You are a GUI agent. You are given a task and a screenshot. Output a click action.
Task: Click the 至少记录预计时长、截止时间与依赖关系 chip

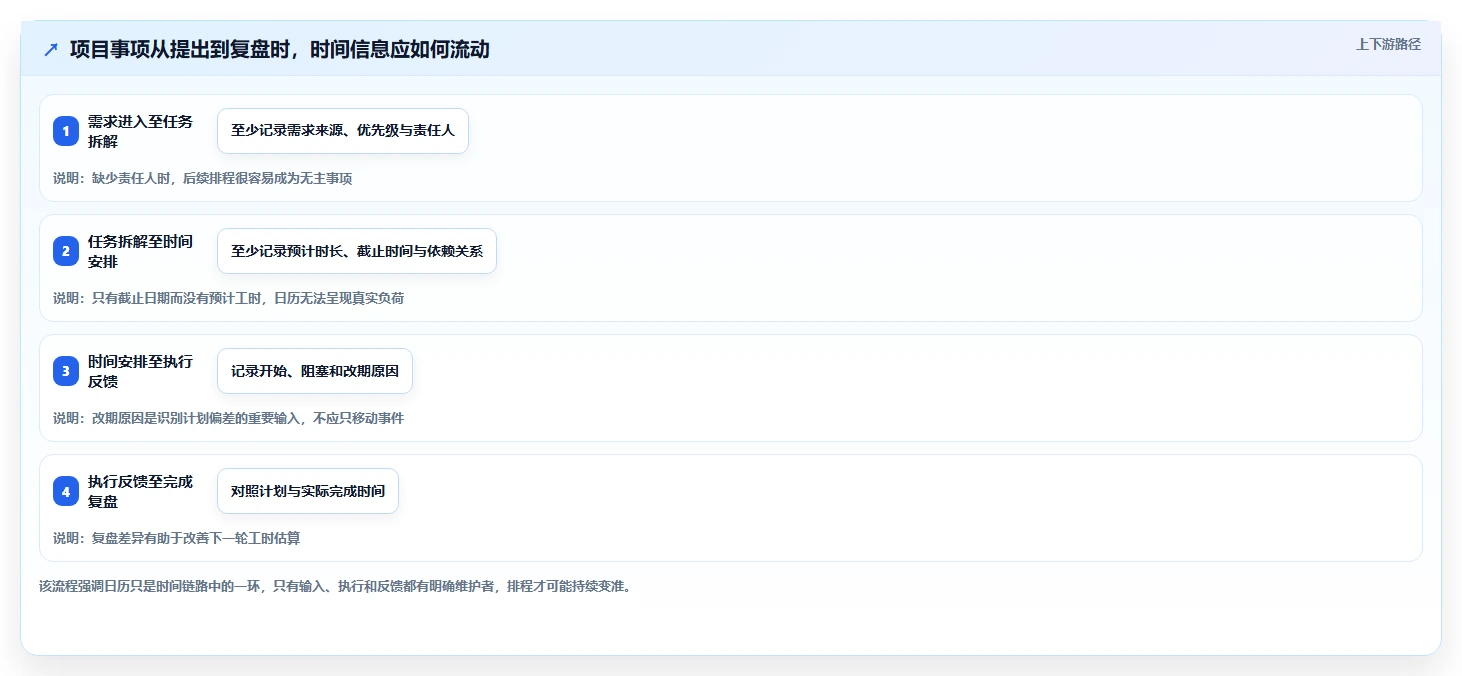coord(357,251)
